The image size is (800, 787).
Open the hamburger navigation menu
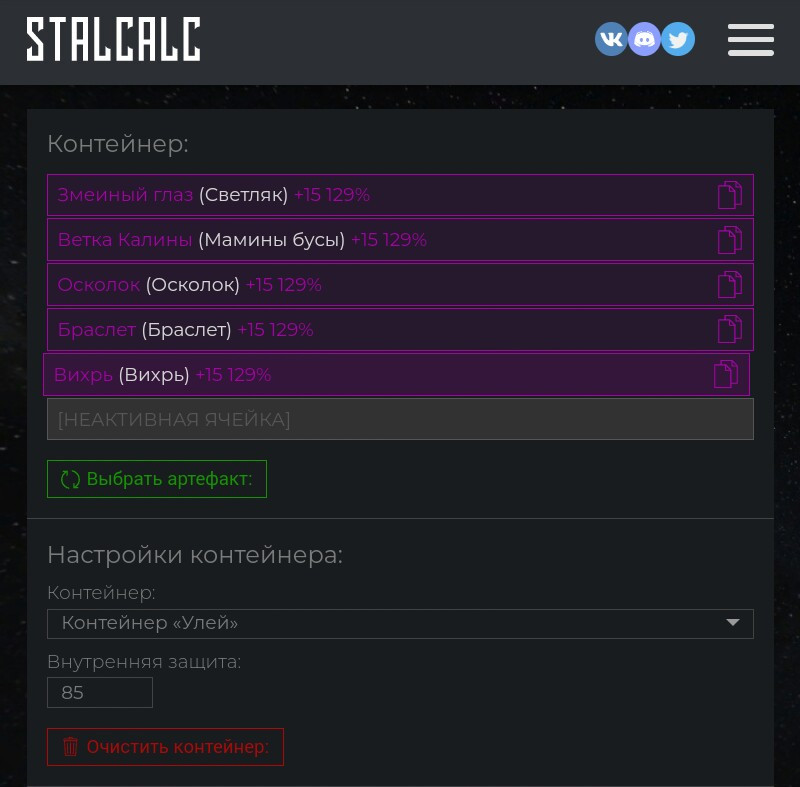pyautogui.click(x=751, y=39)
